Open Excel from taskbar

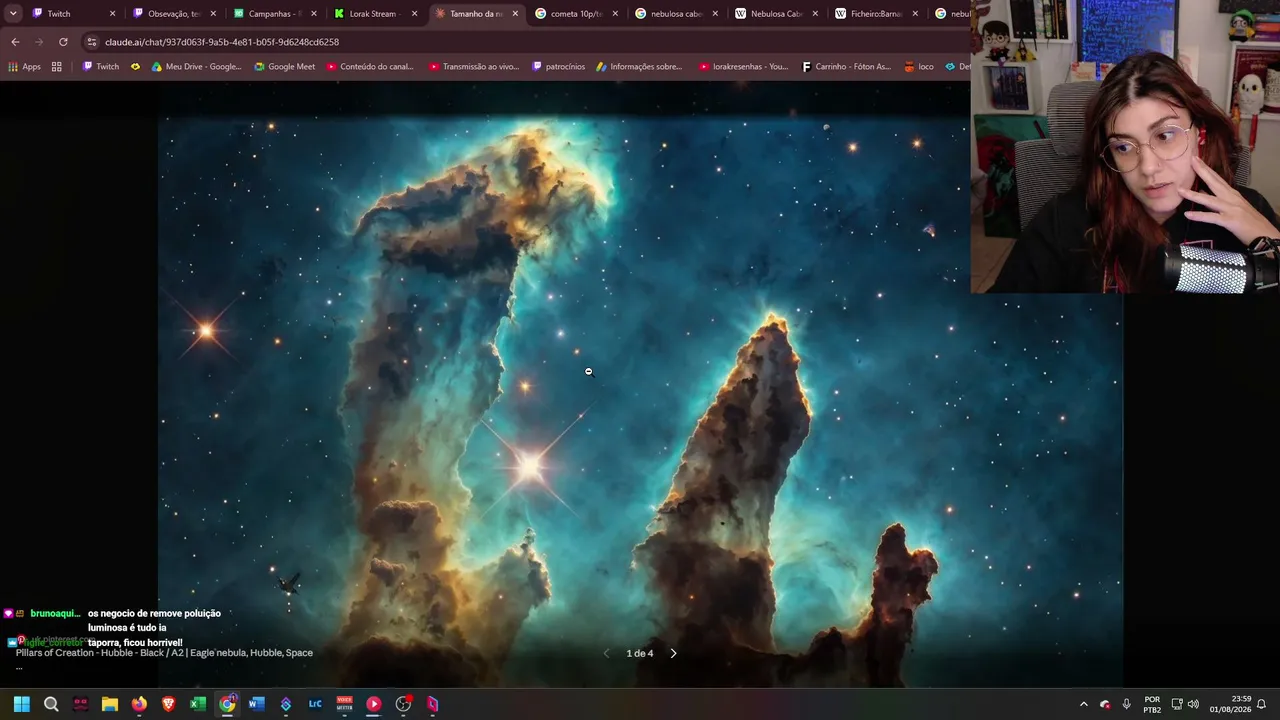[198, 704]
